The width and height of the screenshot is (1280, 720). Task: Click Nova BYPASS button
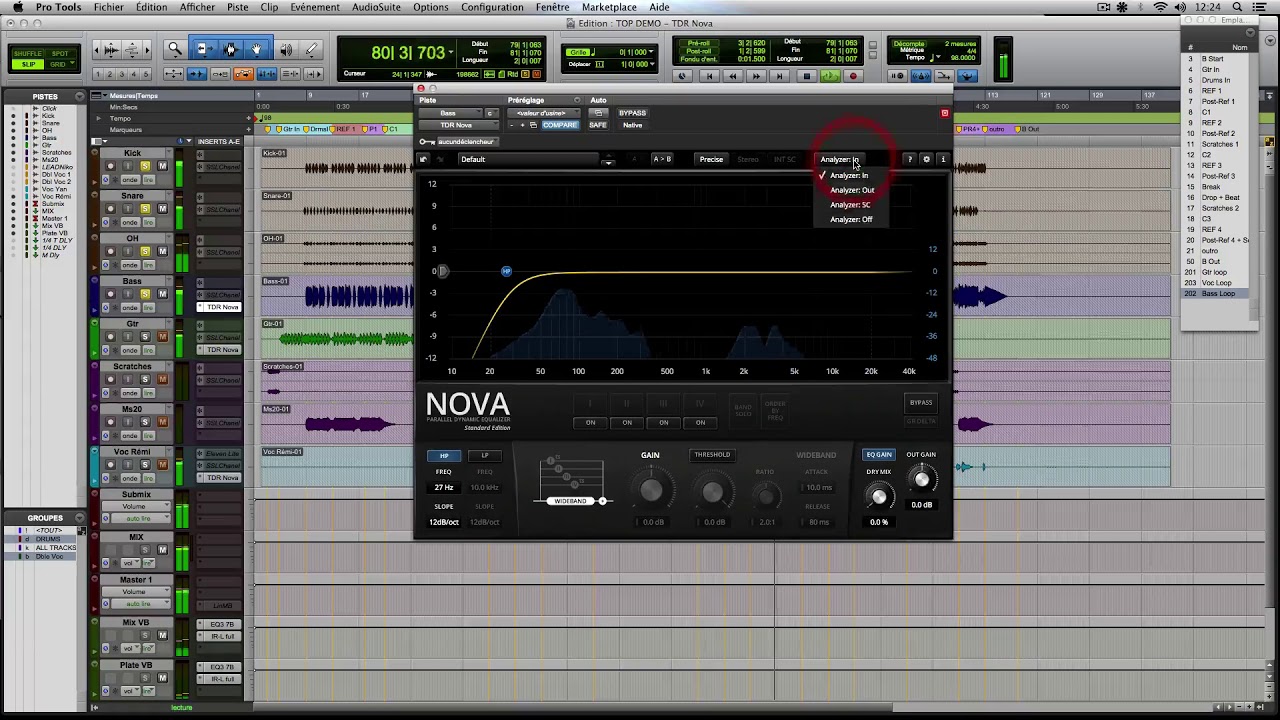(x=920, y=403)
